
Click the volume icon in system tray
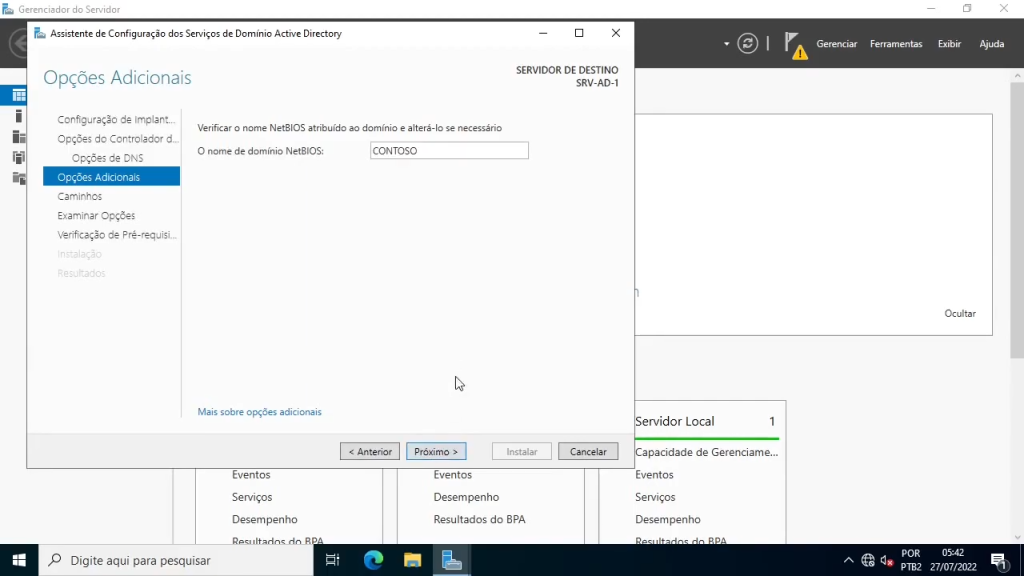click(x=886, y=560)
